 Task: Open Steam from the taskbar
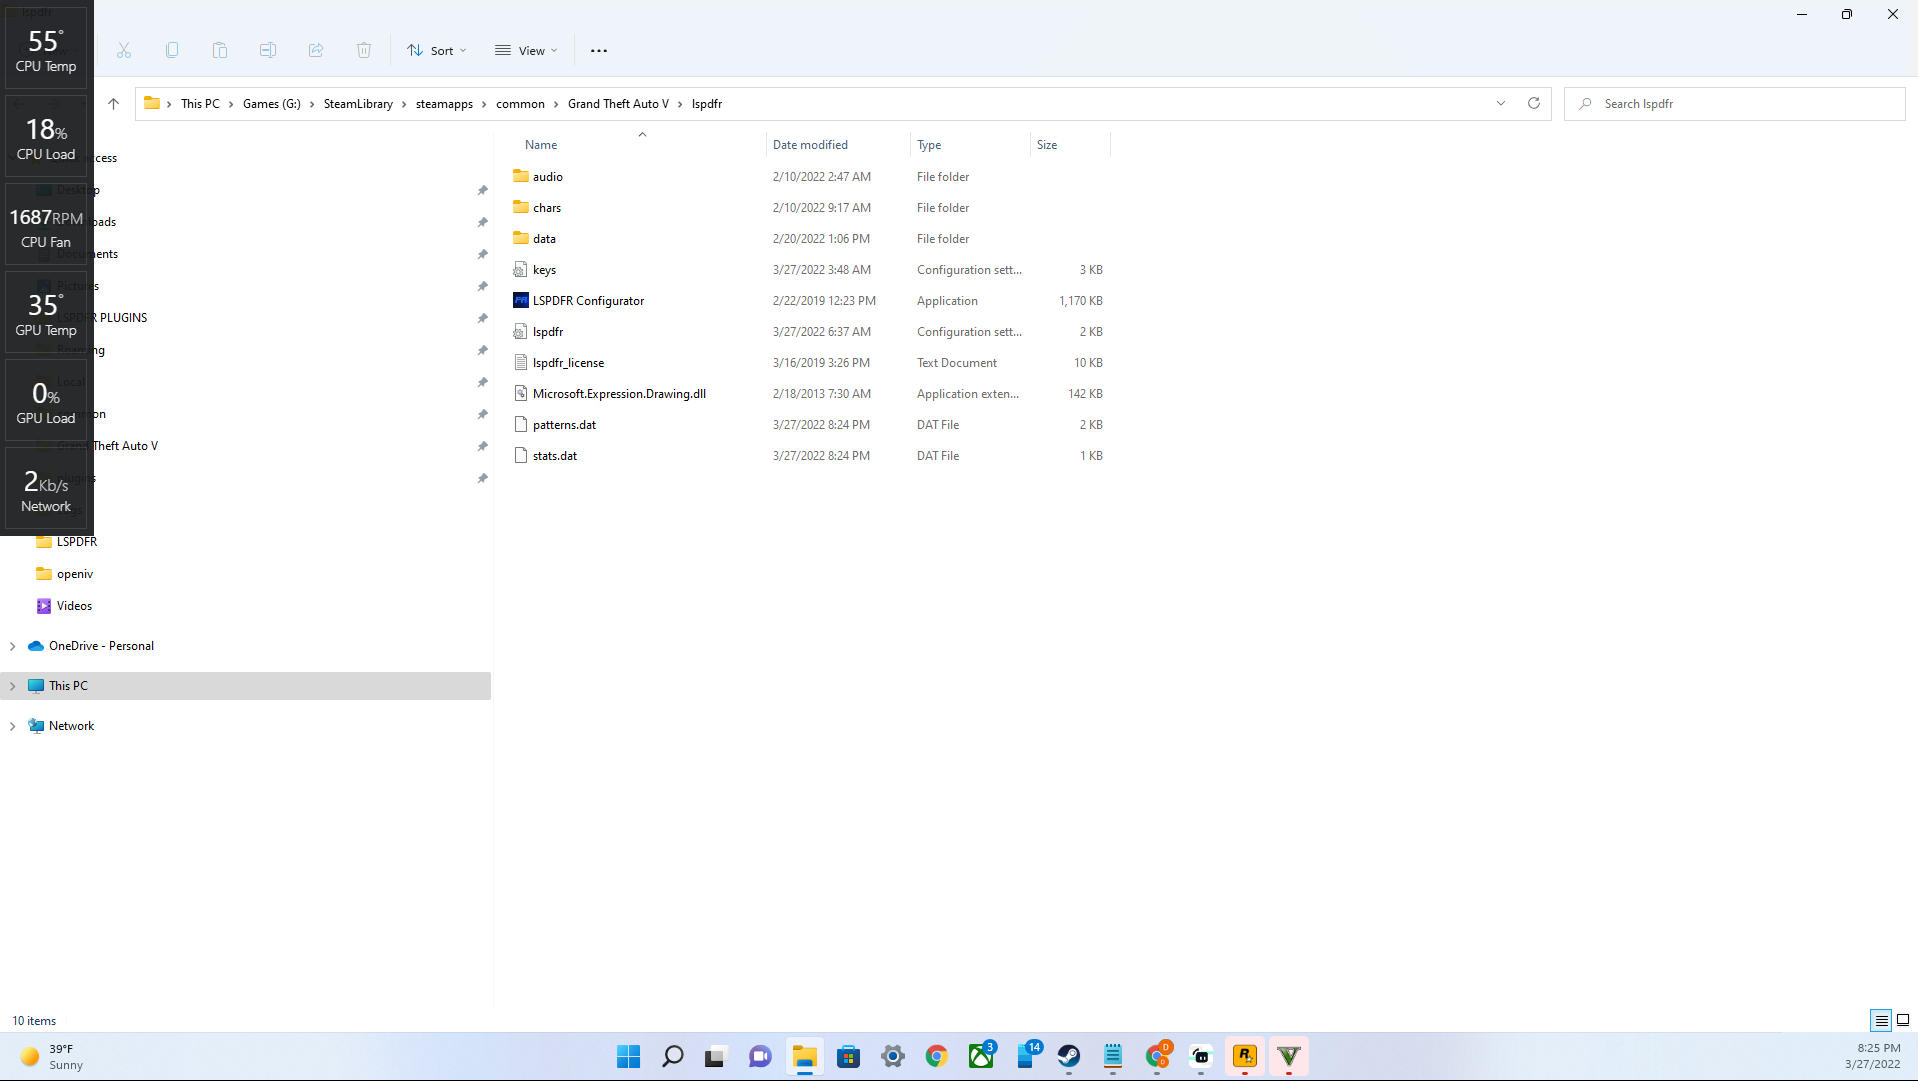click(1069, 1056)
